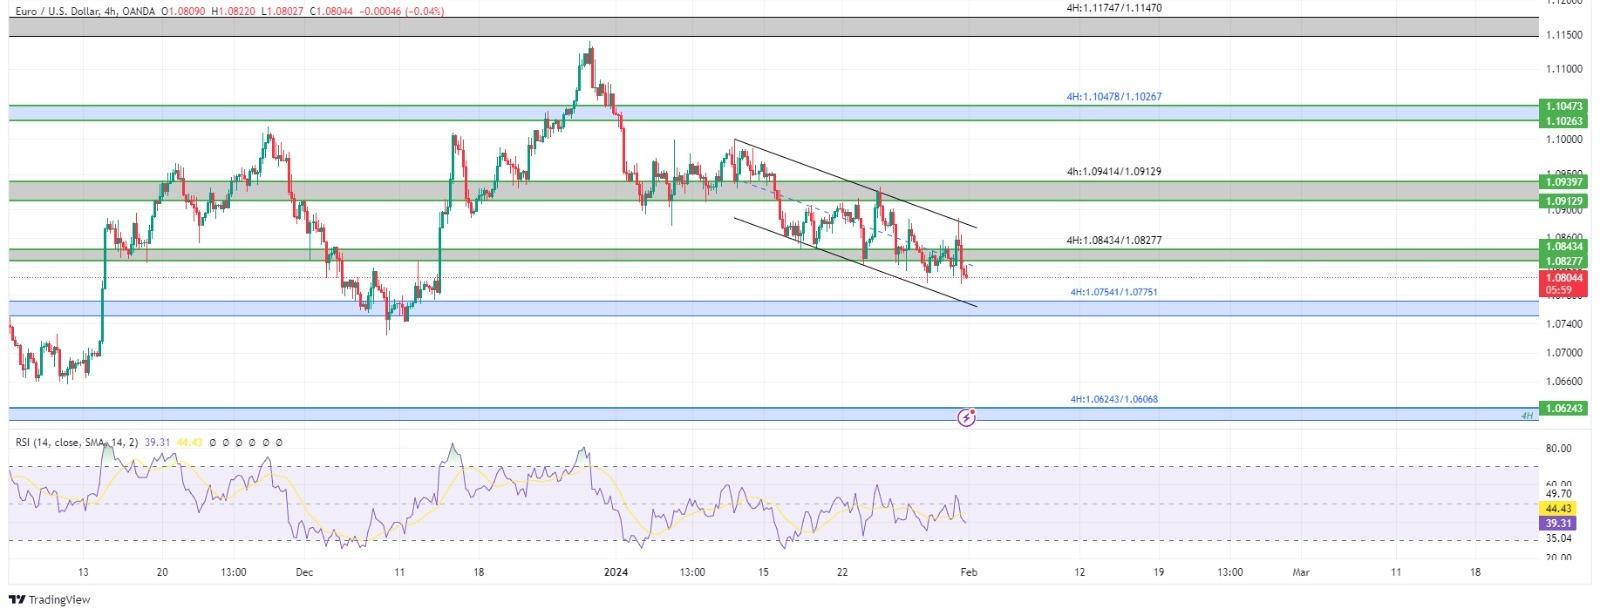Click the green 1.10473 price axis tag
This screenshot has width=1600, height=615.
pos(1564,106)
